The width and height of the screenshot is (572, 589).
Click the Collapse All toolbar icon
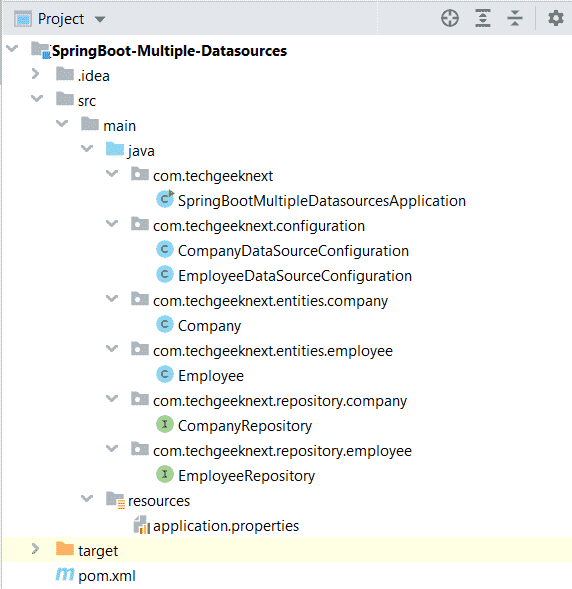[515, 18]
